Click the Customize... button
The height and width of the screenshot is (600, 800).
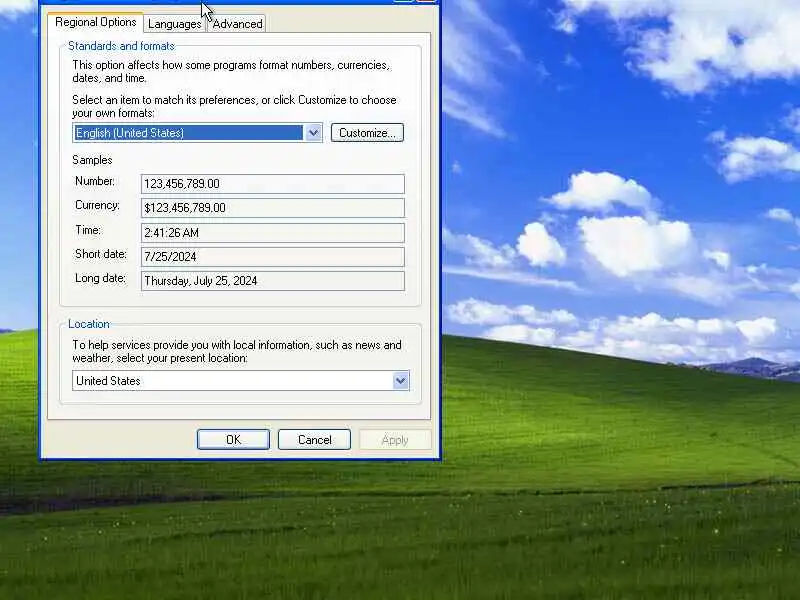[x=367, y=133]
